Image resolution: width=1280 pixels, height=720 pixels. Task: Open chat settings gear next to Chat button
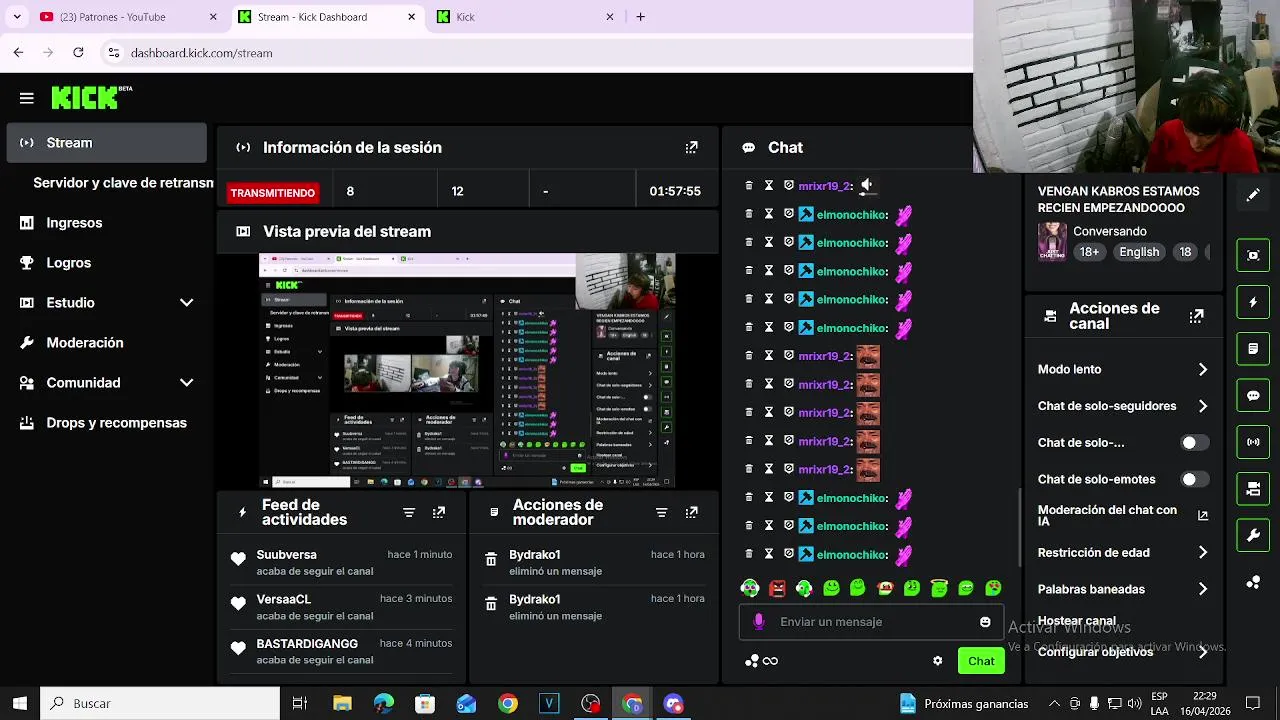pyautogui.click(x=937, y=661)
